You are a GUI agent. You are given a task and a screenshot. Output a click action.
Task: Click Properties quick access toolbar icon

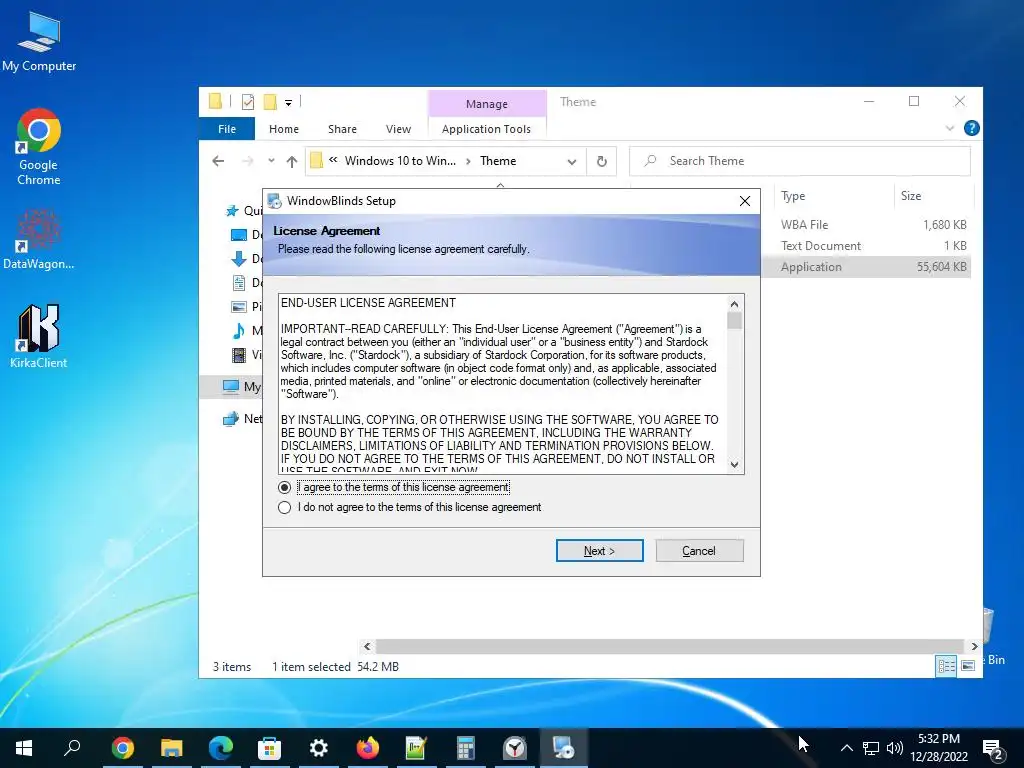tap(248, 101)
